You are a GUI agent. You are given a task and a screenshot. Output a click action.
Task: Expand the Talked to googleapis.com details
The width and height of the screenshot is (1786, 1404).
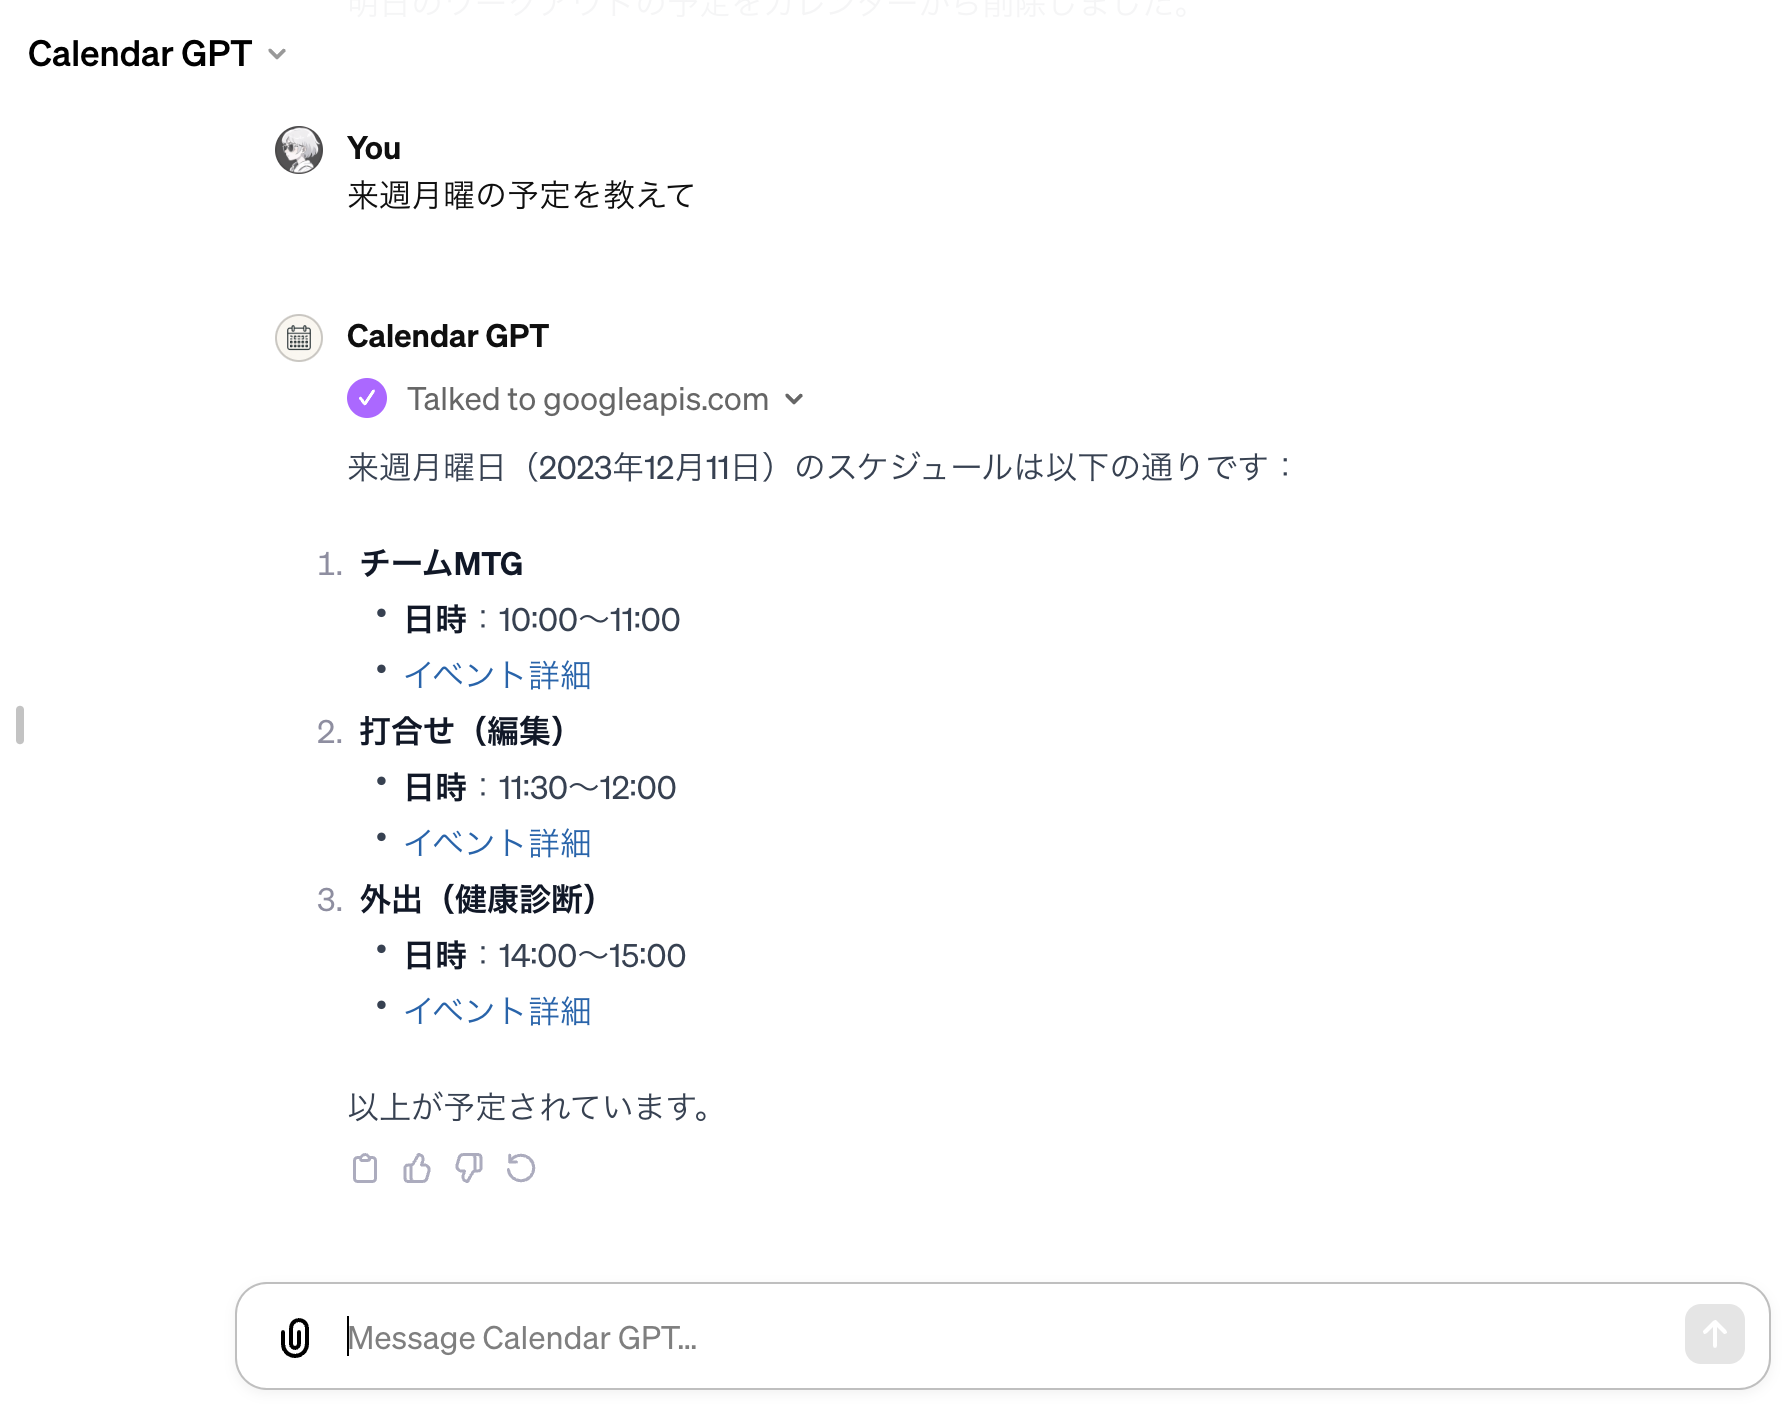click(x=795, y=399)
